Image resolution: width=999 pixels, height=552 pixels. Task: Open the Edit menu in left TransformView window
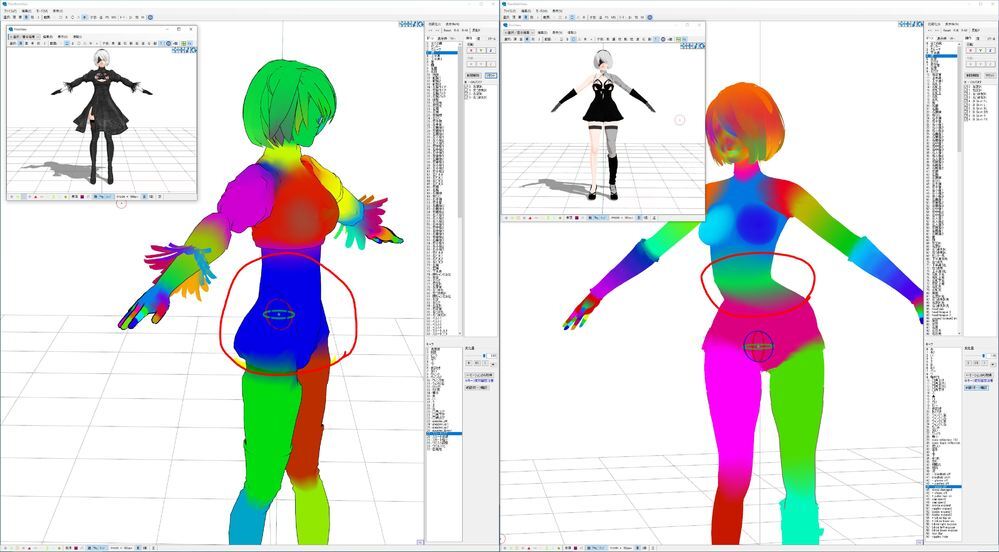click(x=26, y=11)
